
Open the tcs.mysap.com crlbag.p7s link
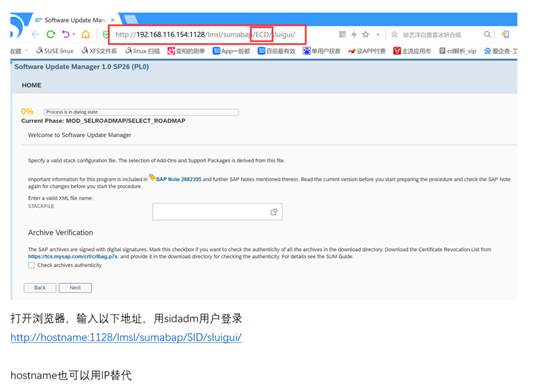[73, 257]
